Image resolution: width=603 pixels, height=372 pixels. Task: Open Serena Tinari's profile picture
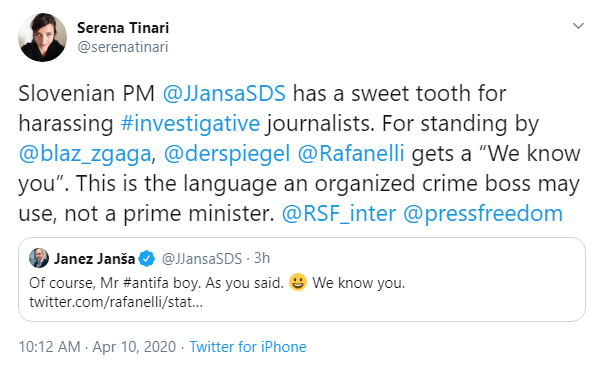pos(42,37)
